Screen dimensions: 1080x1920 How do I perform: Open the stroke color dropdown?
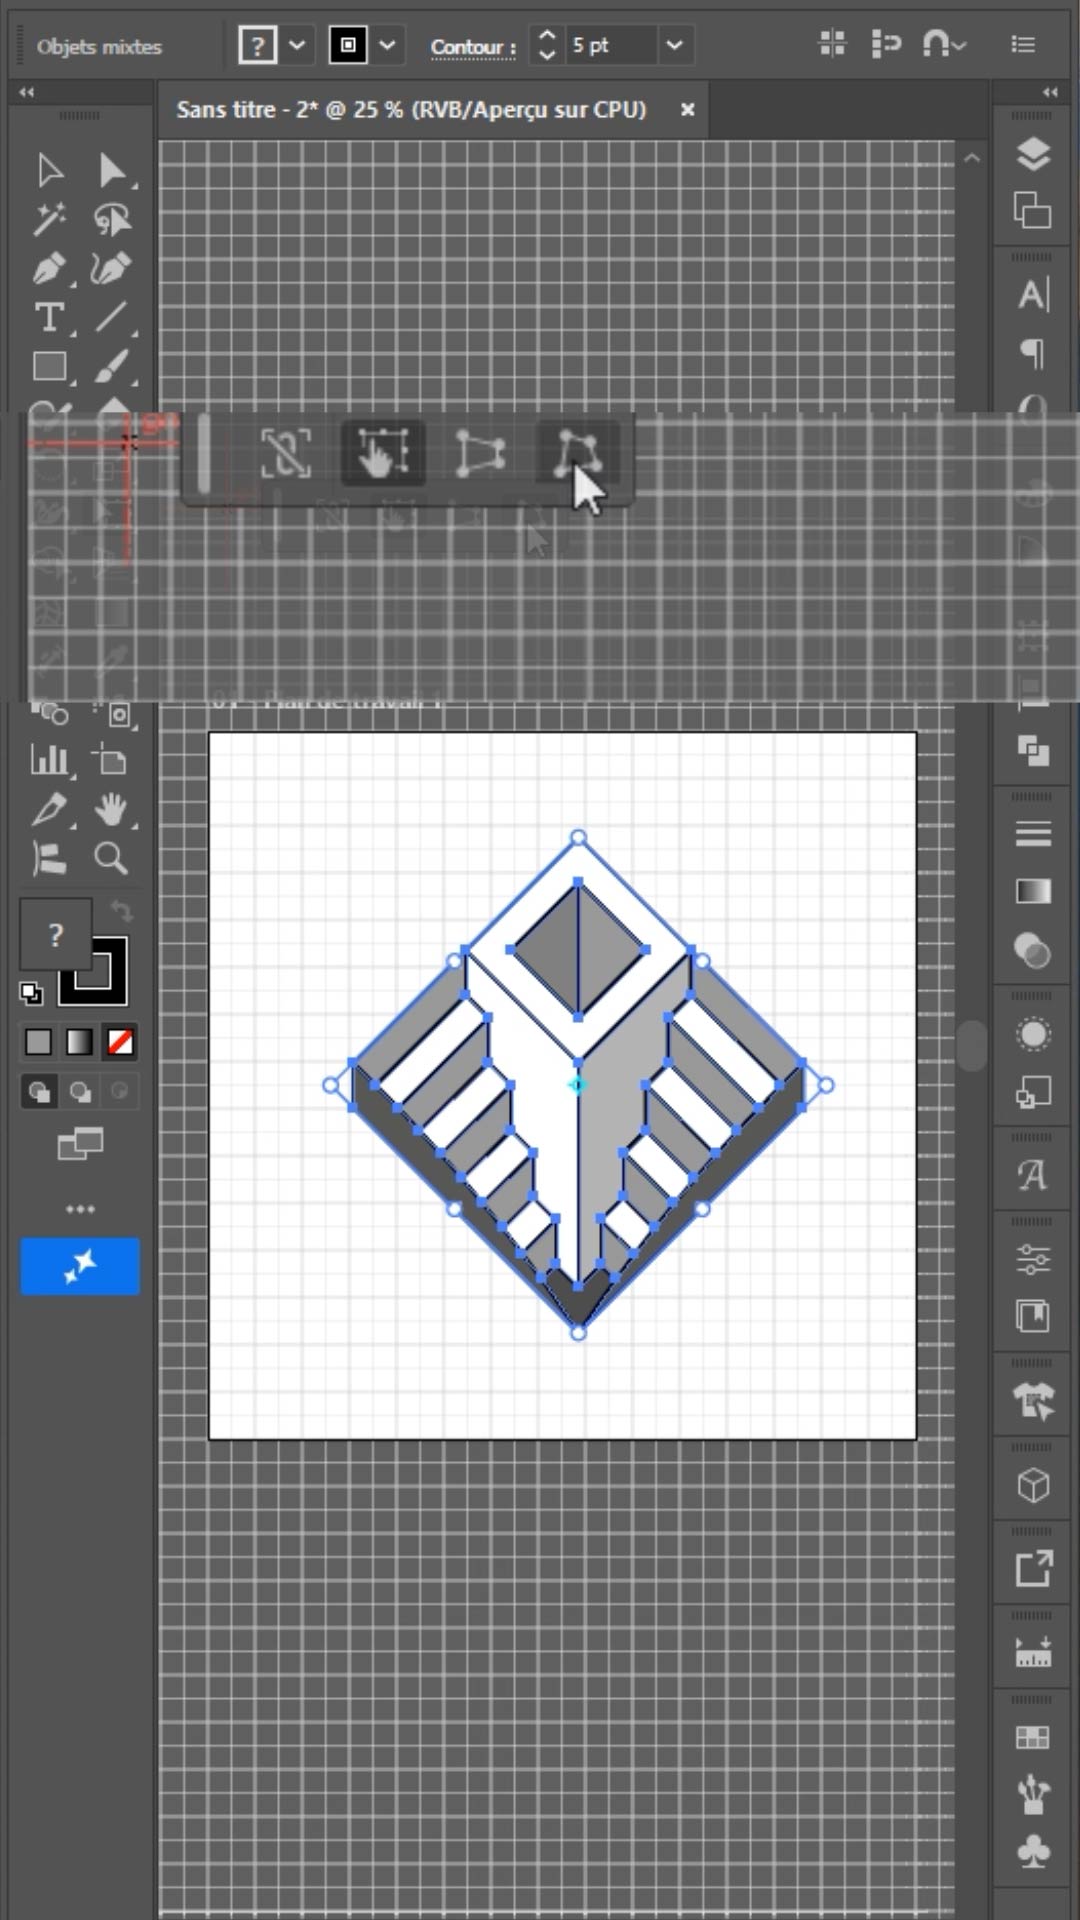coord(387,45)
